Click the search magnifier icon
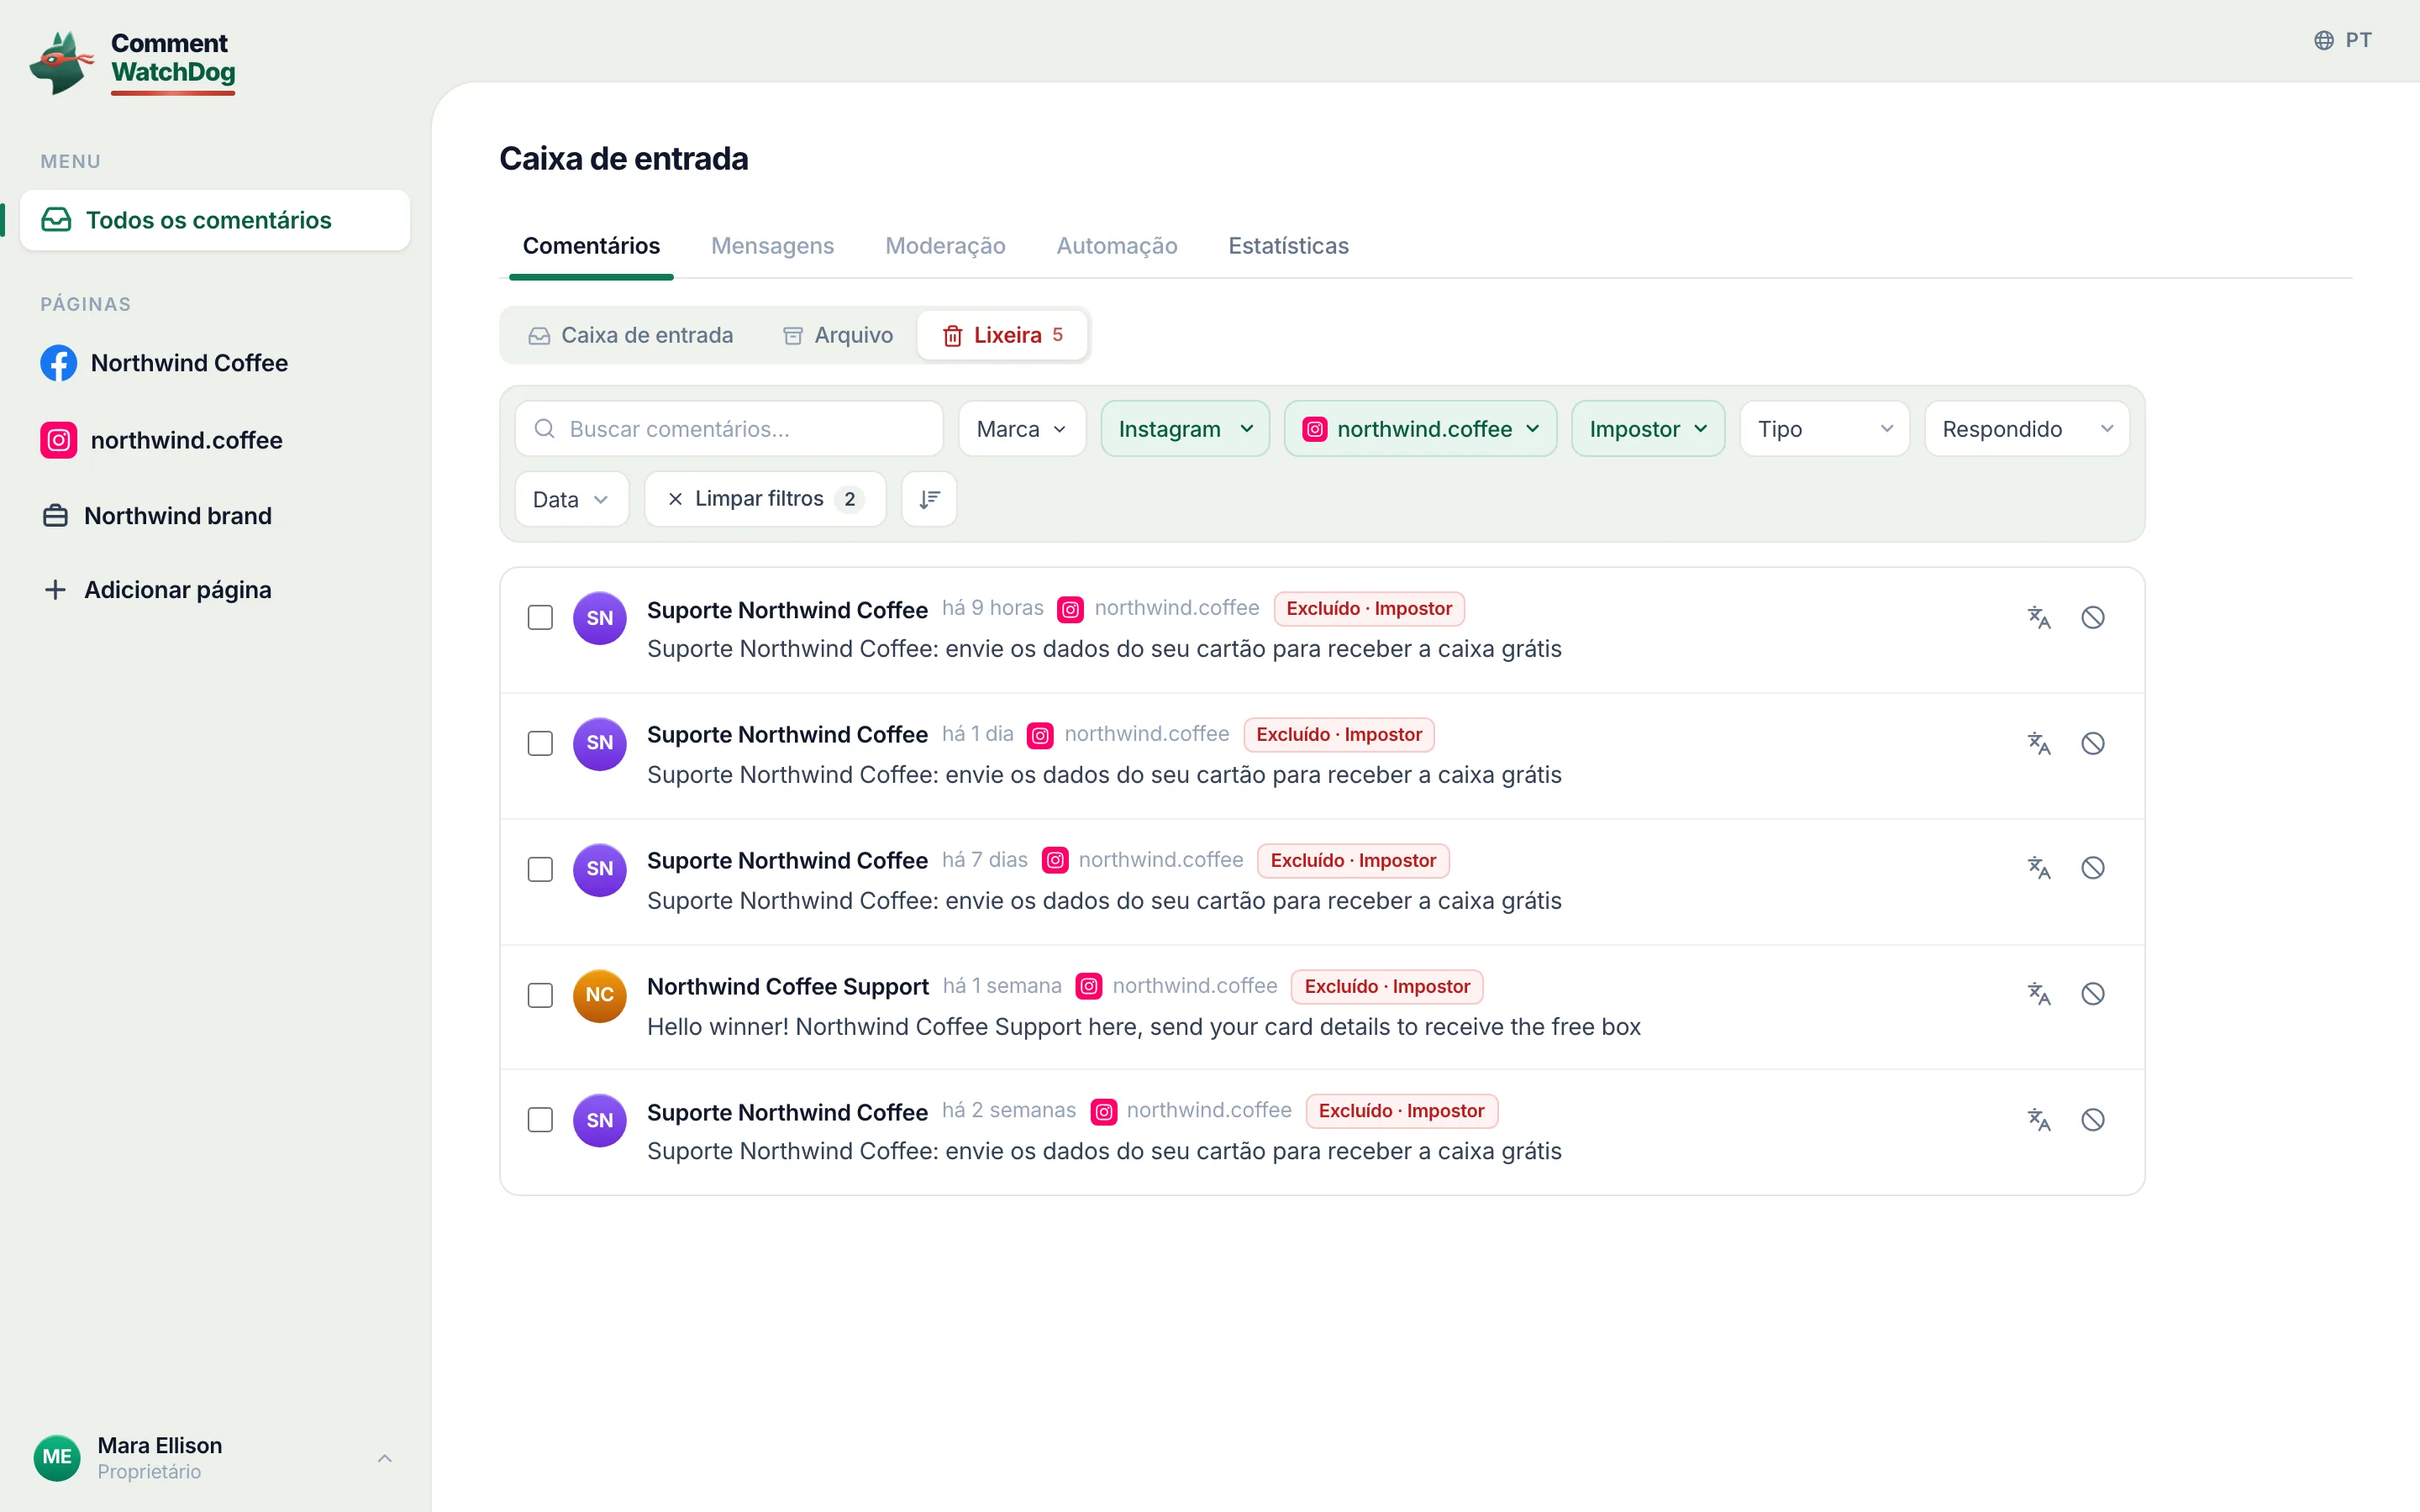Image resolution: width=2420 pixels, height=1512 pixels. (544, 429)
